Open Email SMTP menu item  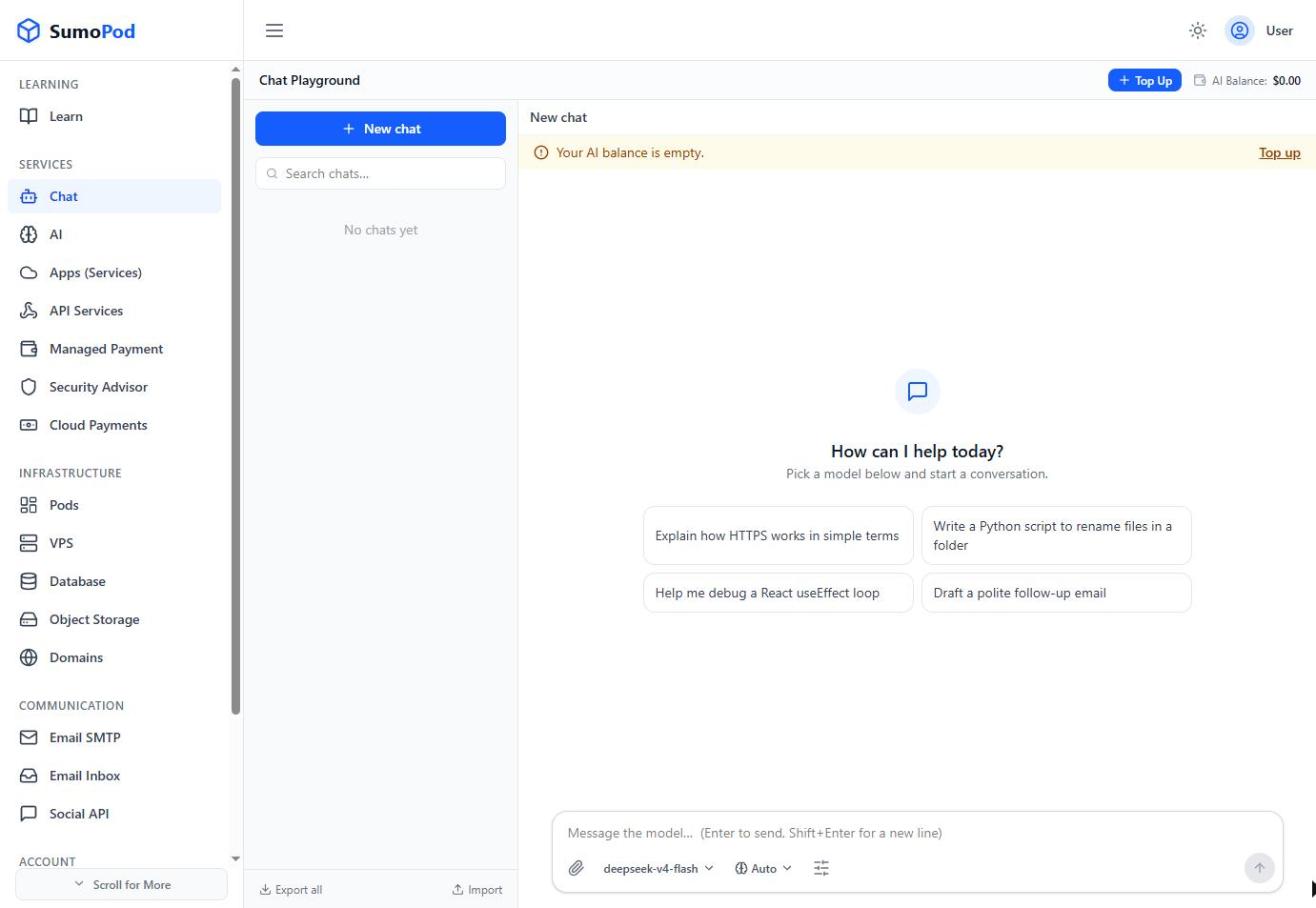coord(114,737)
